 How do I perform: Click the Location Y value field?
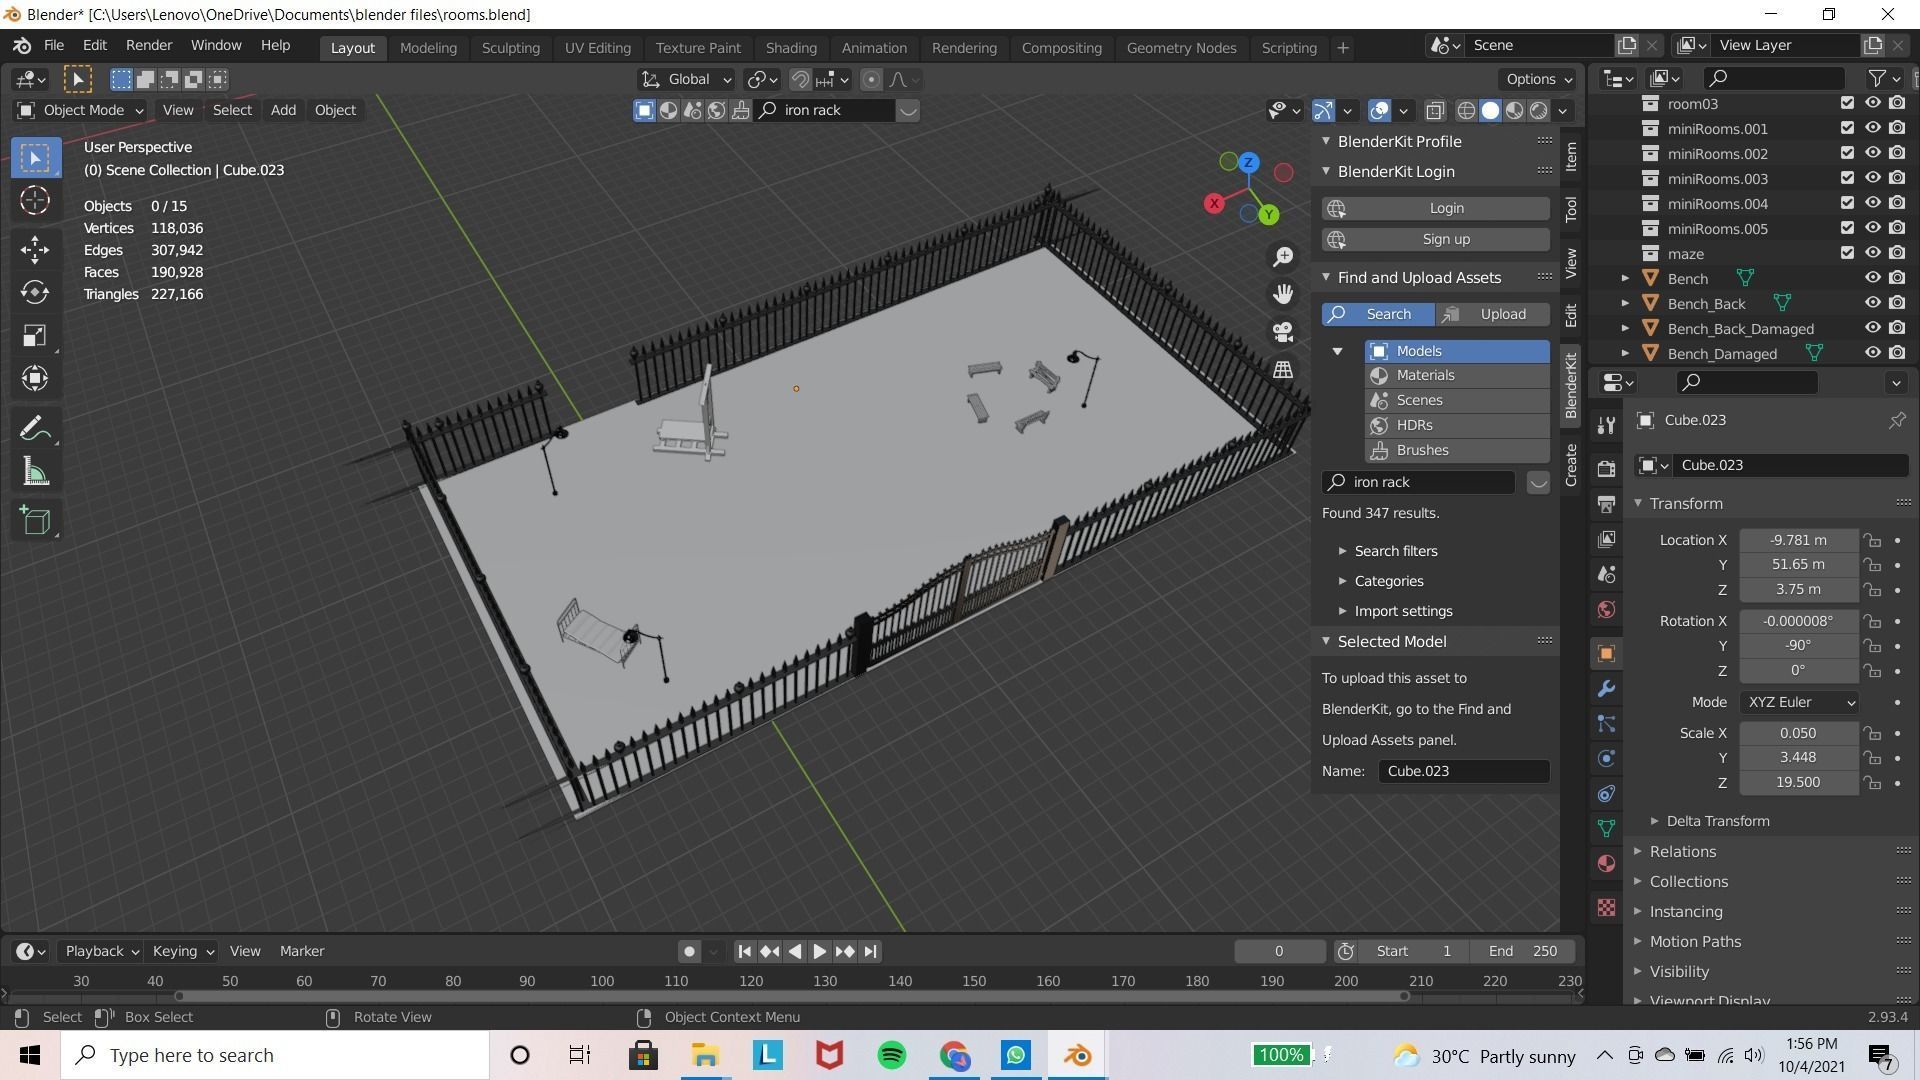pyautogui.click(x=1798, y=565)
